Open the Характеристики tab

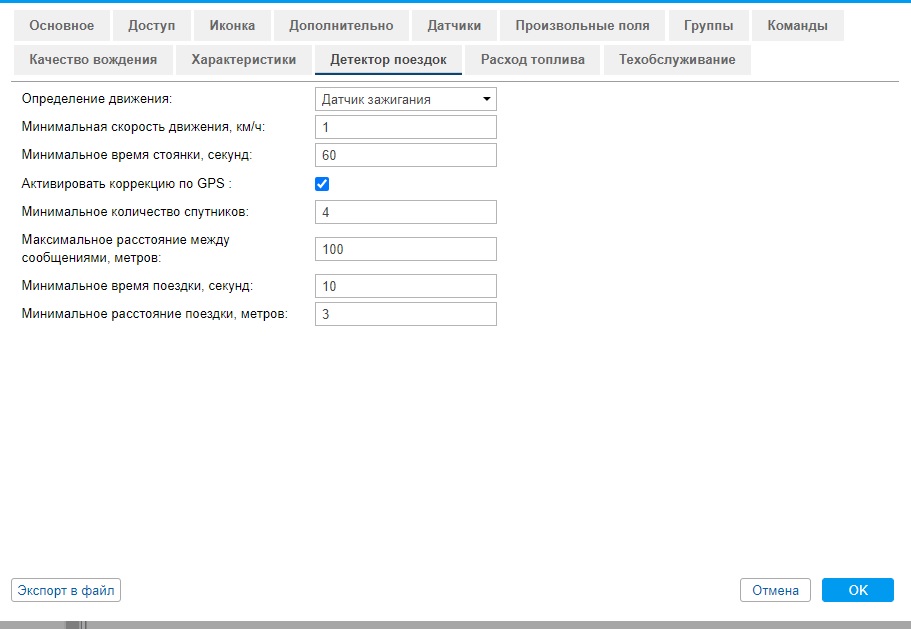pos(244,59)
